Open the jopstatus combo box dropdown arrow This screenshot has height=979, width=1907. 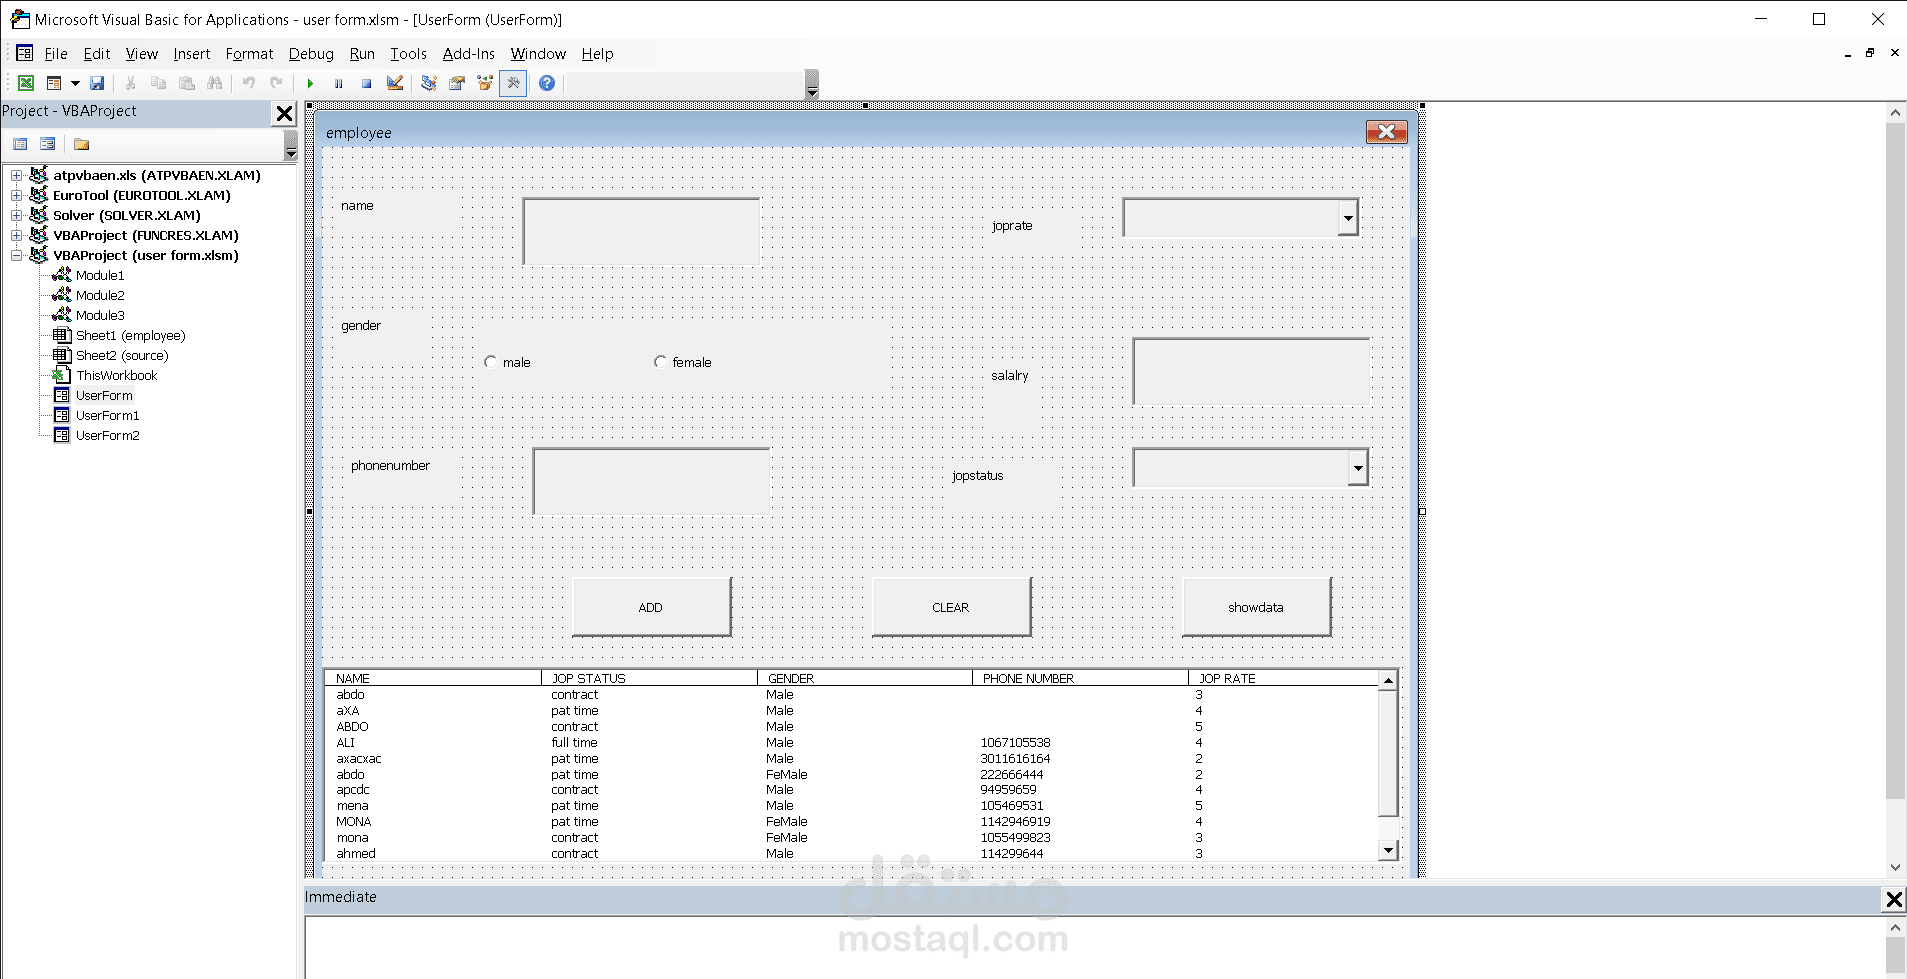(x=1358, y=467)
